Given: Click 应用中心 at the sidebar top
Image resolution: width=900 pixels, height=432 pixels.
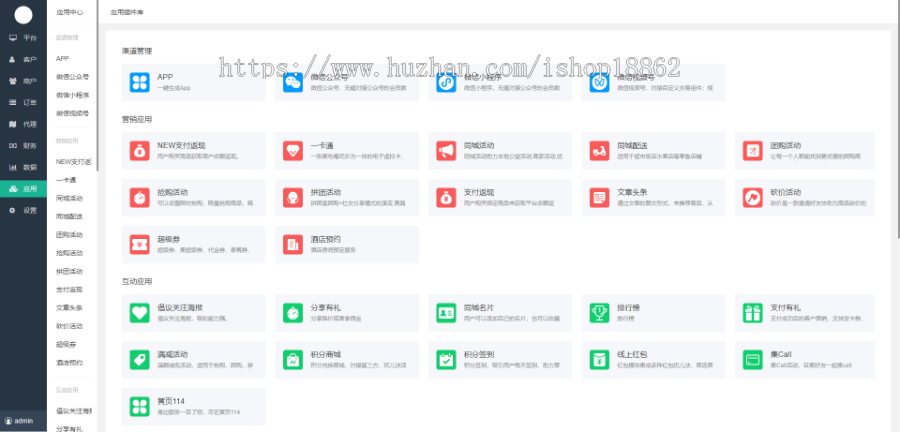Looking at the screenshot, I should point(70,12).
